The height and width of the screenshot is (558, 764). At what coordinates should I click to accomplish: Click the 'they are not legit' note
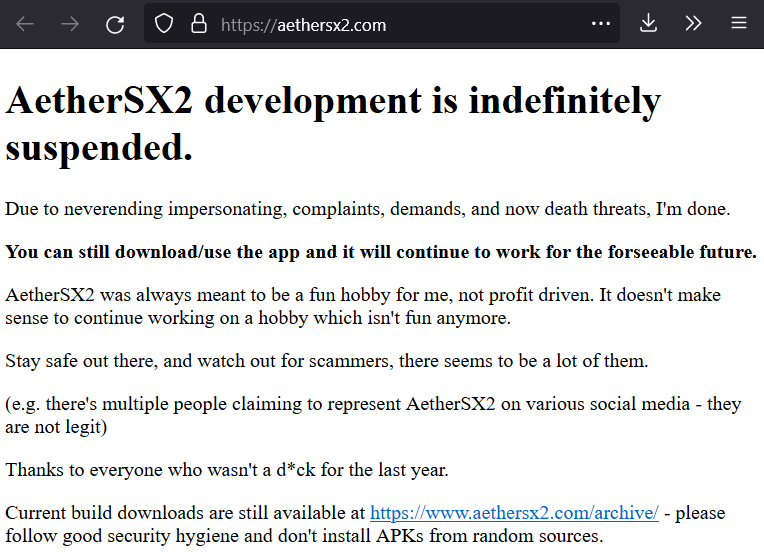click(373, 415)
